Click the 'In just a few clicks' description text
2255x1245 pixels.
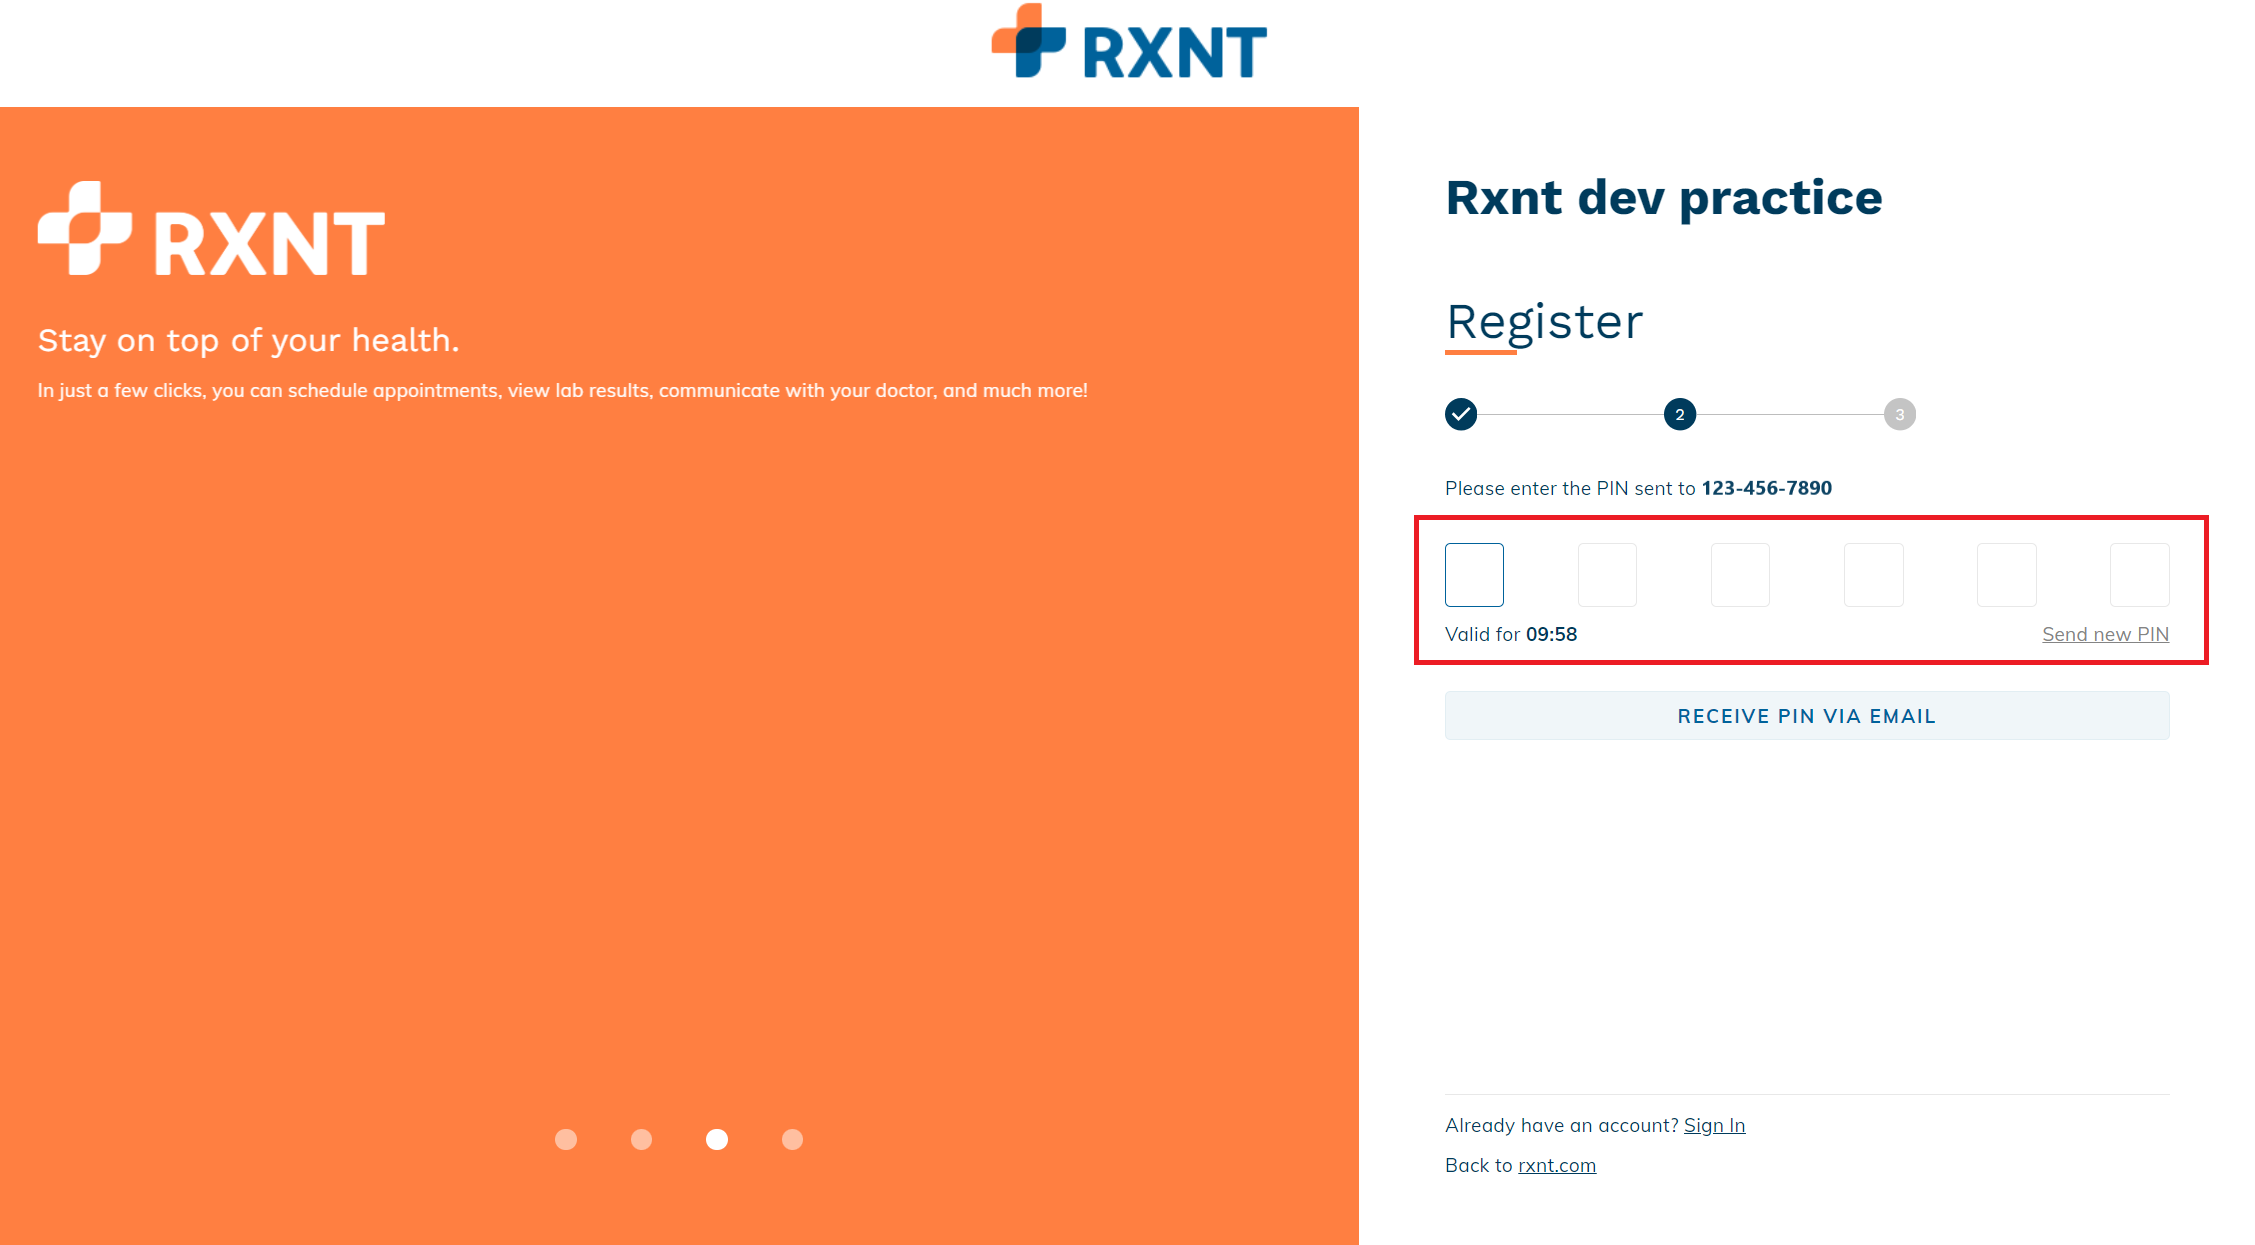[x=562, y=391]
